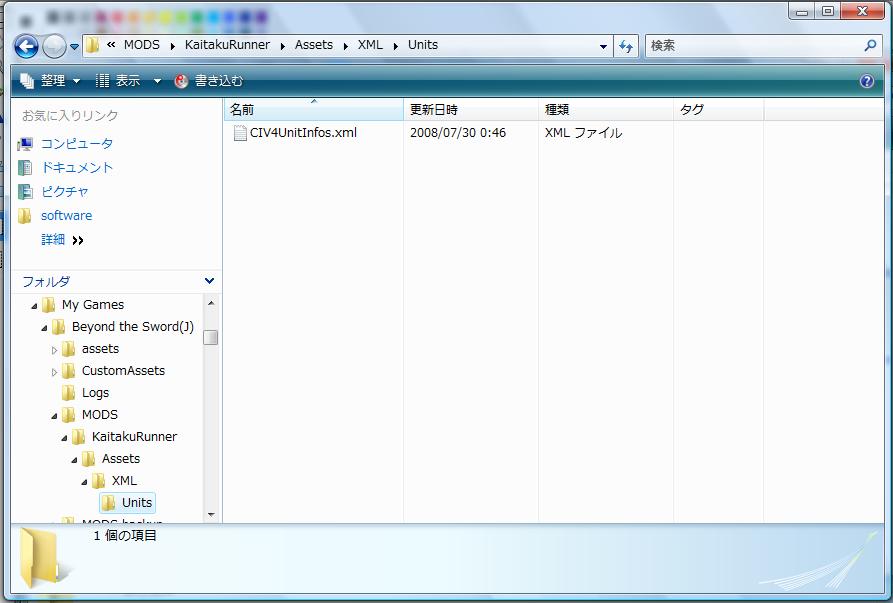Click the refresh button beside address bar
Image resolution: width=893 pixels, height=603 pixels.
[x=627, y=46]
